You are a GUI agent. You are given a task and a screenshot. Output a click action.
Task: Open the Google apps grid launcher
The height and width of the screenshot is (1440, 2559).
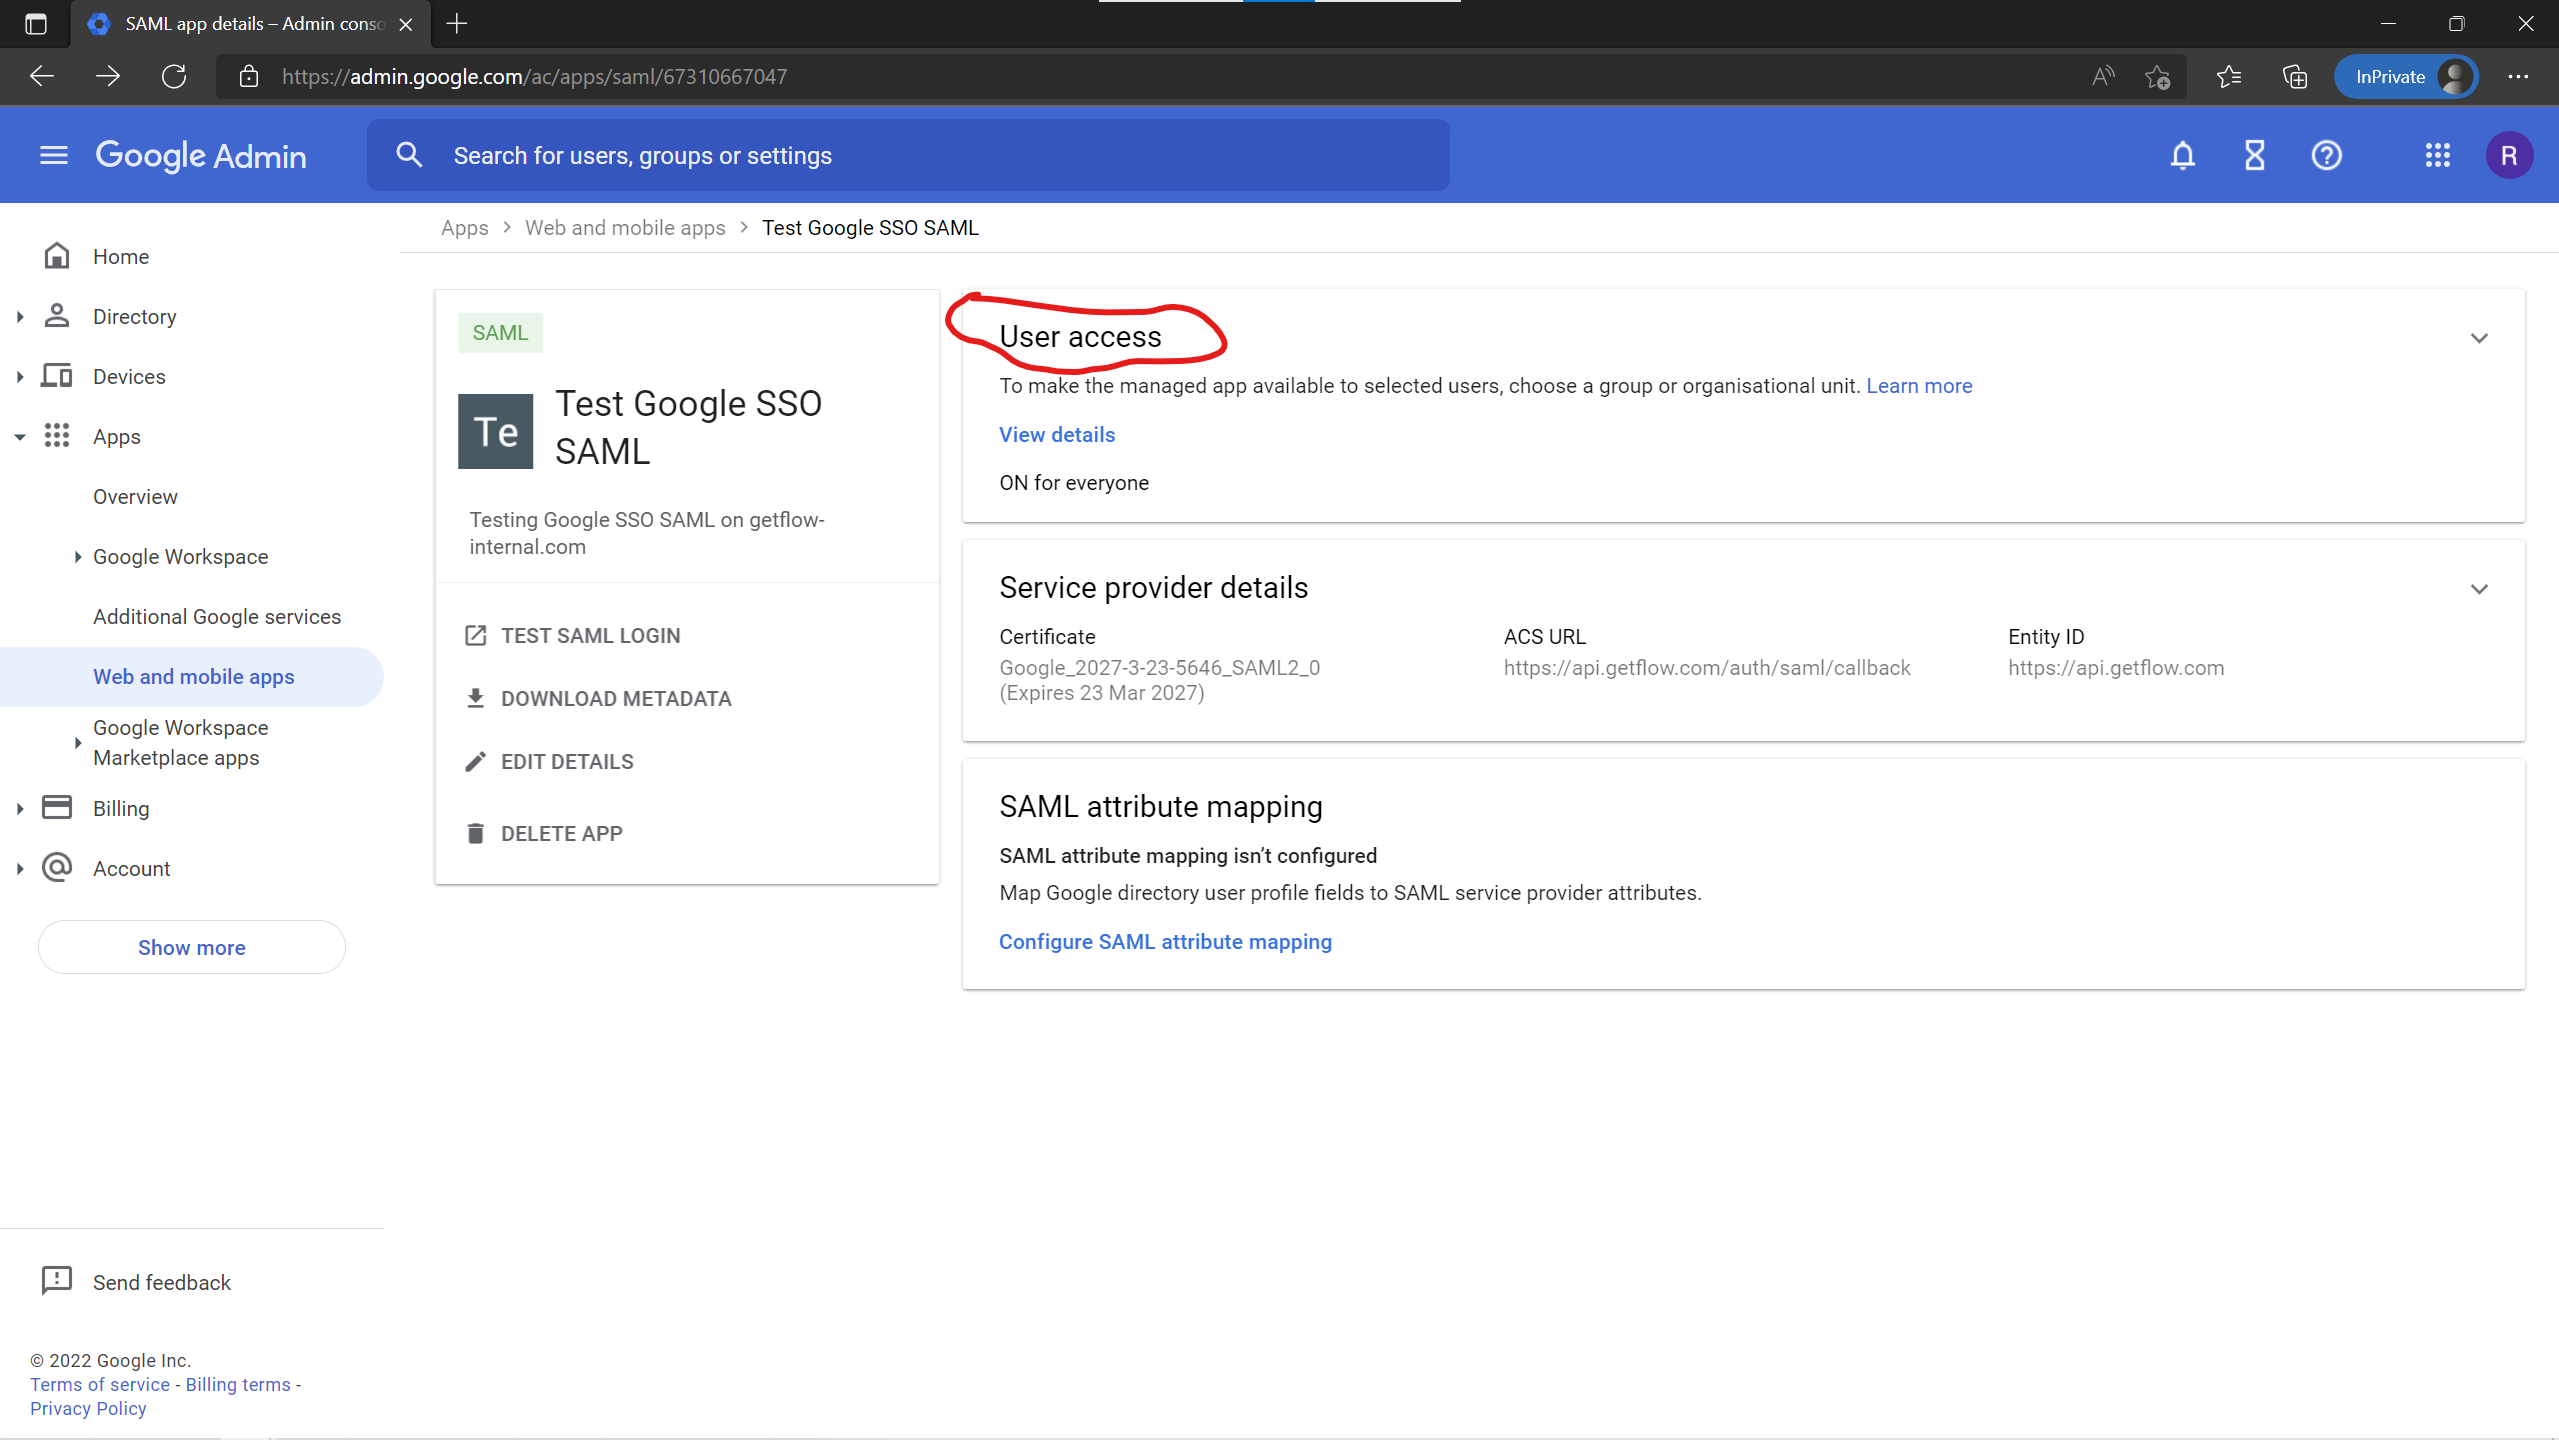(2437, 155)
